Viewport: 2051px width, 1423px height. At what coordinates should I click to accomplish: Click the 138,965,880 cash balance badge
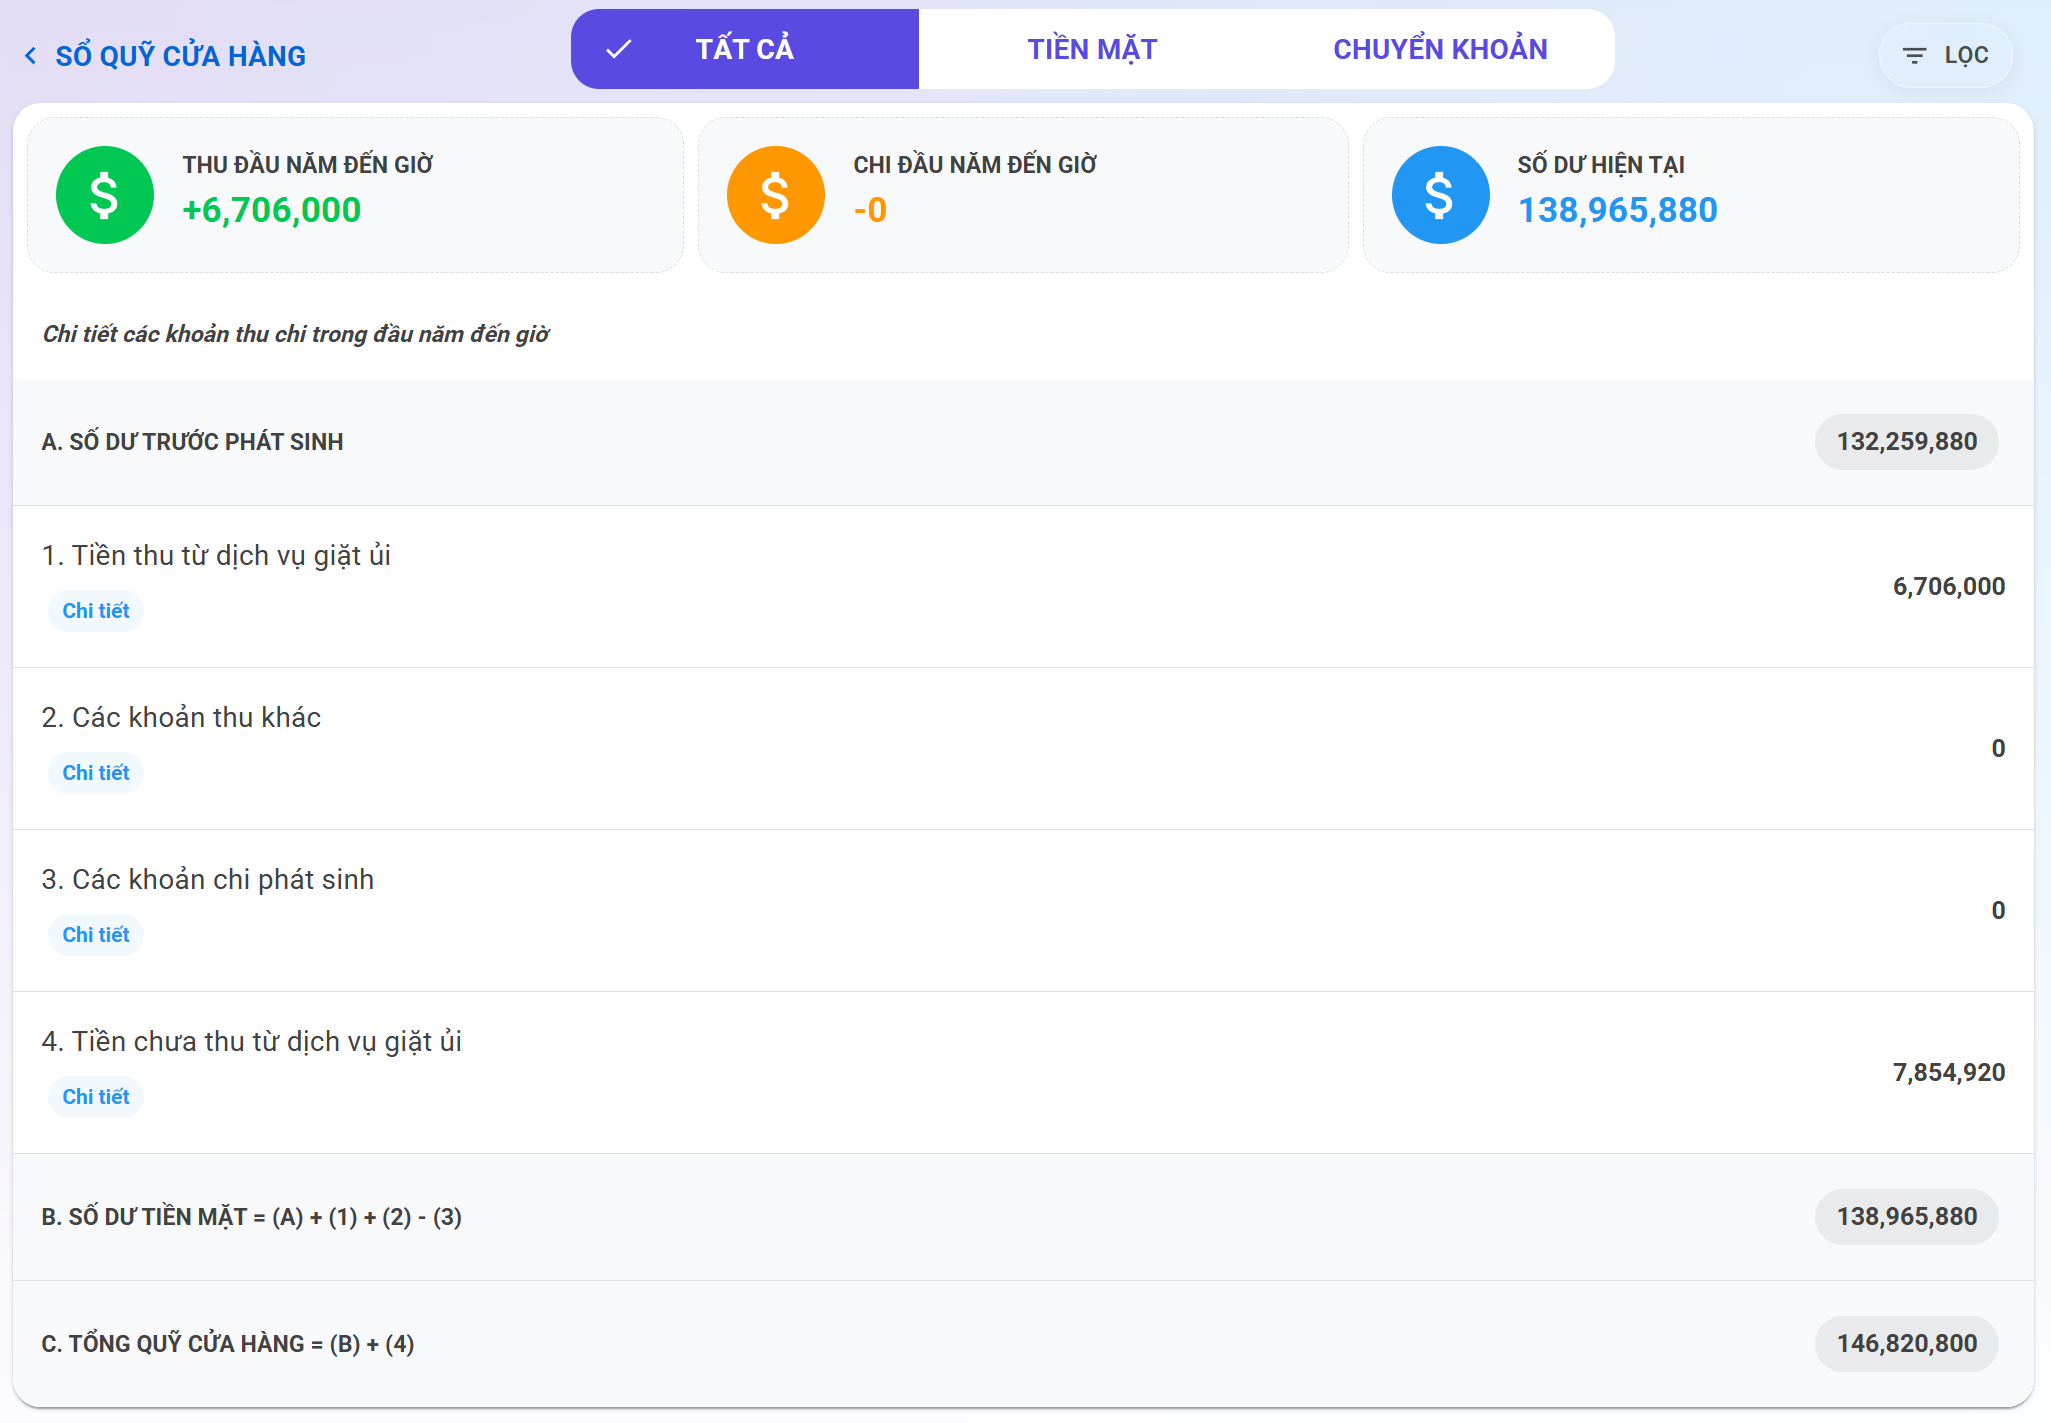click(x=1907, y=1217)
